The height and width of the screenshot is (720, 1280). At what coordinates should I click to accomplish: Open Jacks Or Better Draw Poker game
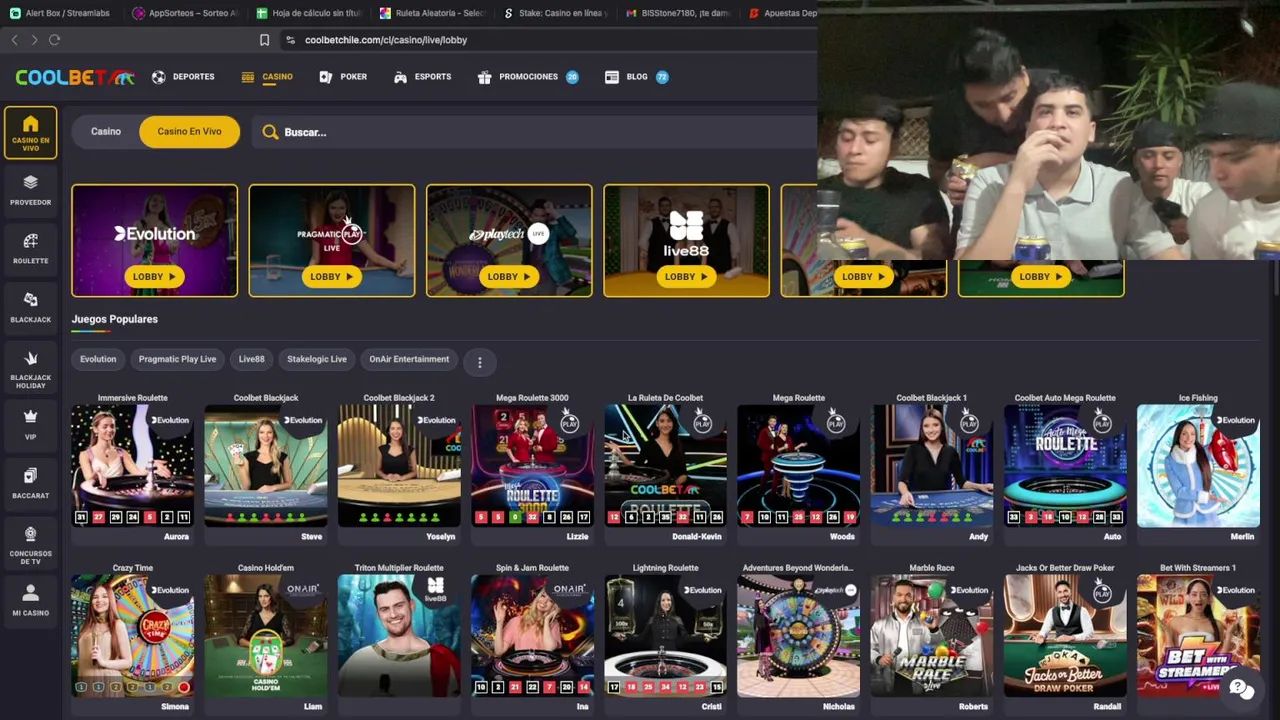coord(1064,636)
